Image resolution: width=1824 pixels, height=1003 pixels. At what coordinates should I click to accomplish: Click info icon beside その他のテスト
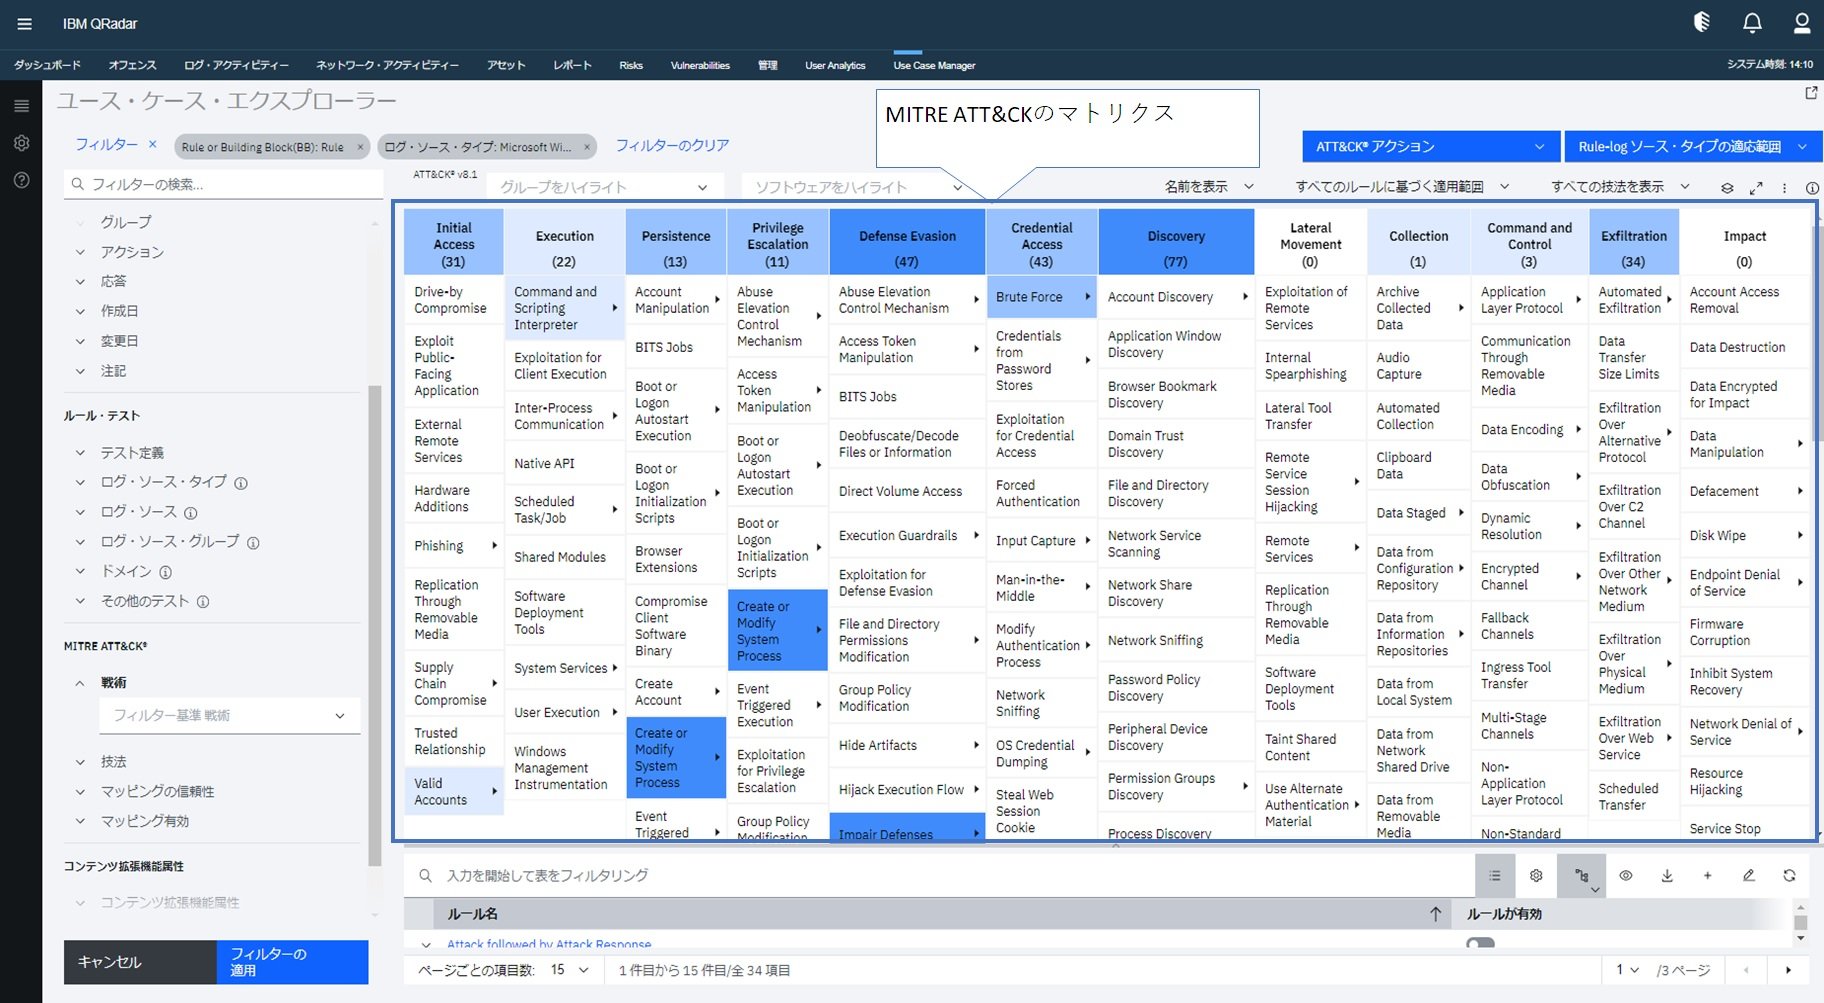point(203,602)
